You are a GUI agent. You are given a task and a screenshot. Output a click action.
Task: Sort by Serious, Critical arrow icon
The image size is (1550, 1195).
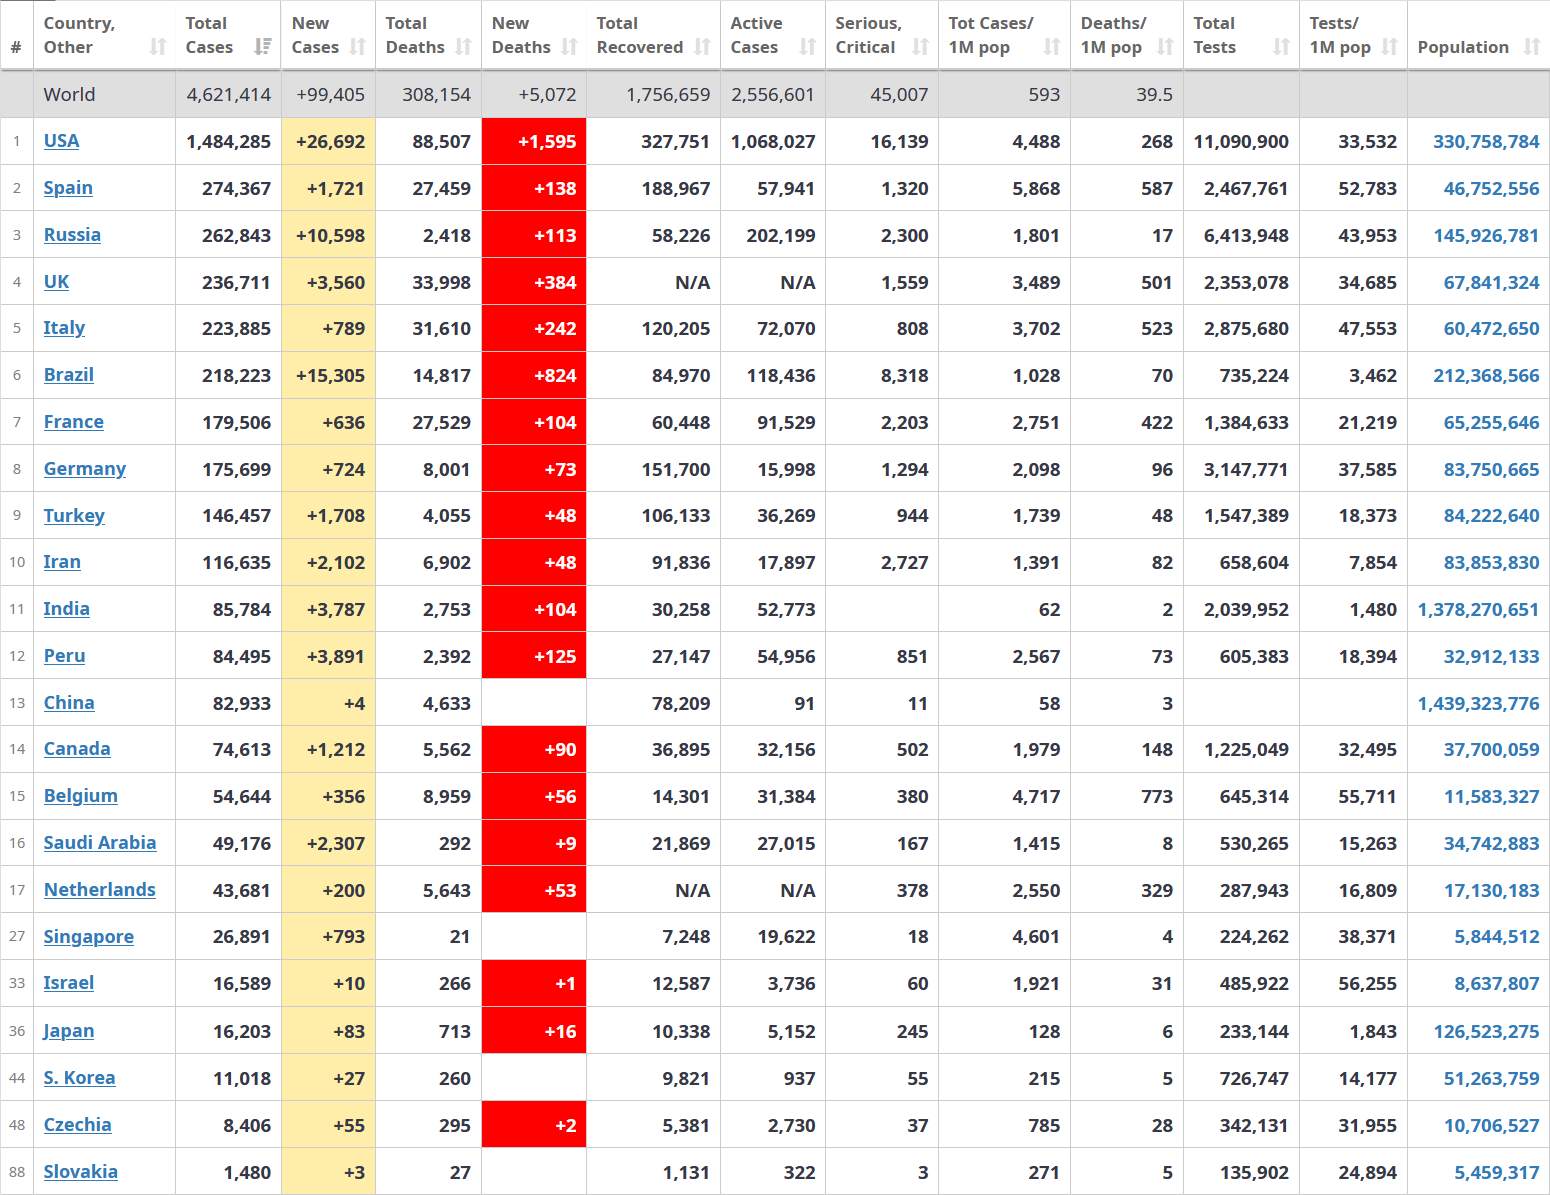[x=921, y=47]
